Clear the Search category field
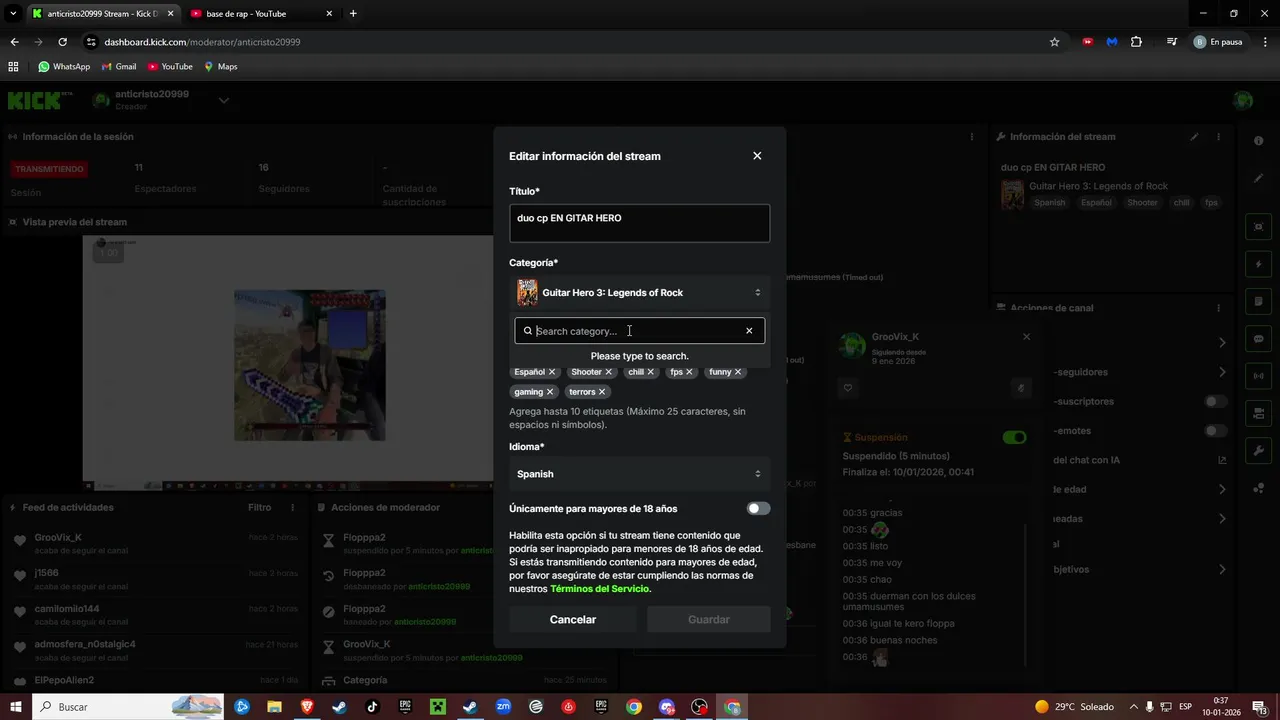The image size is (1280, 720). pos(749,331)
